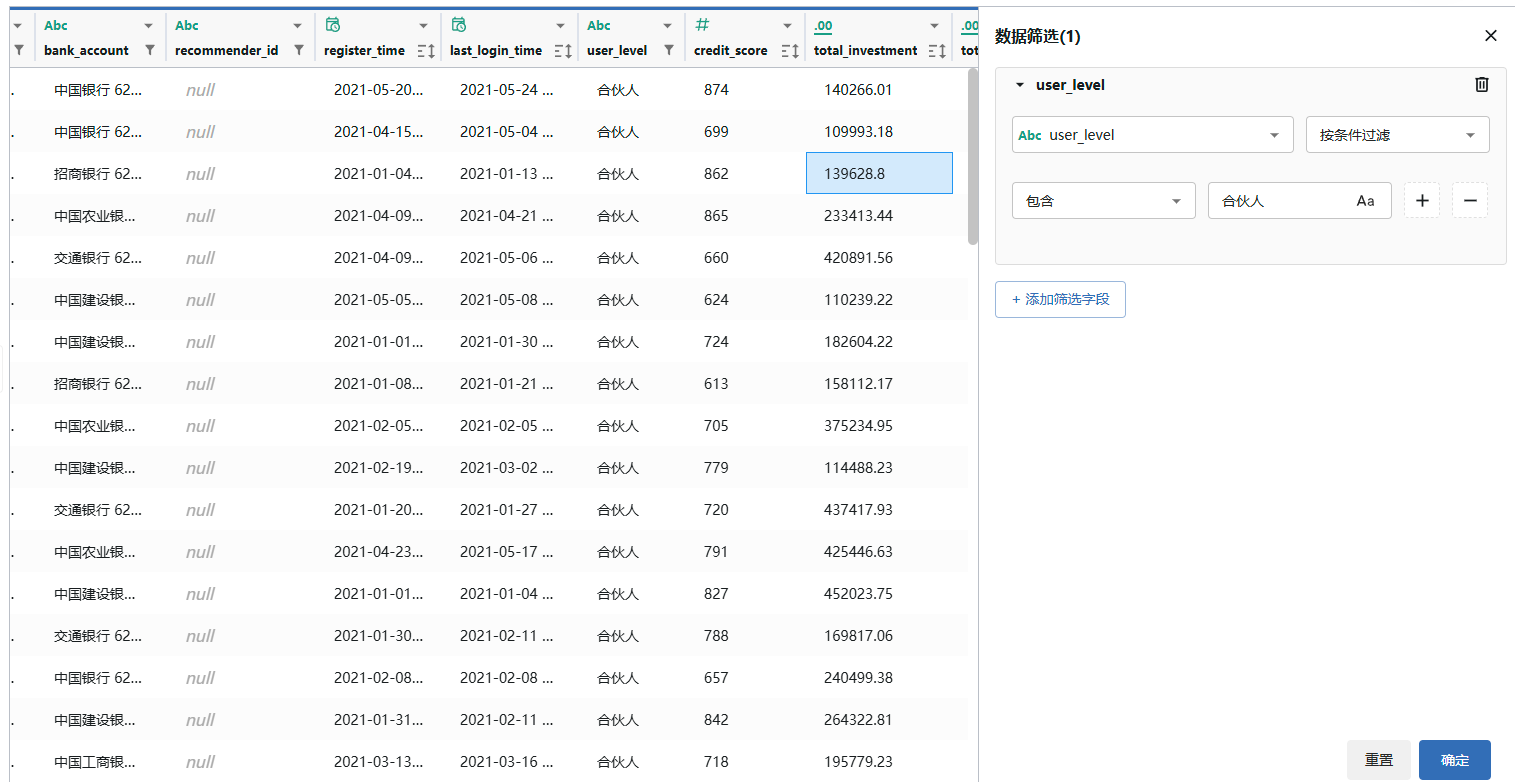Delete the user_level filter with trash icon
Viewport: 1515px width, 782px height.
coord(1482,85)
